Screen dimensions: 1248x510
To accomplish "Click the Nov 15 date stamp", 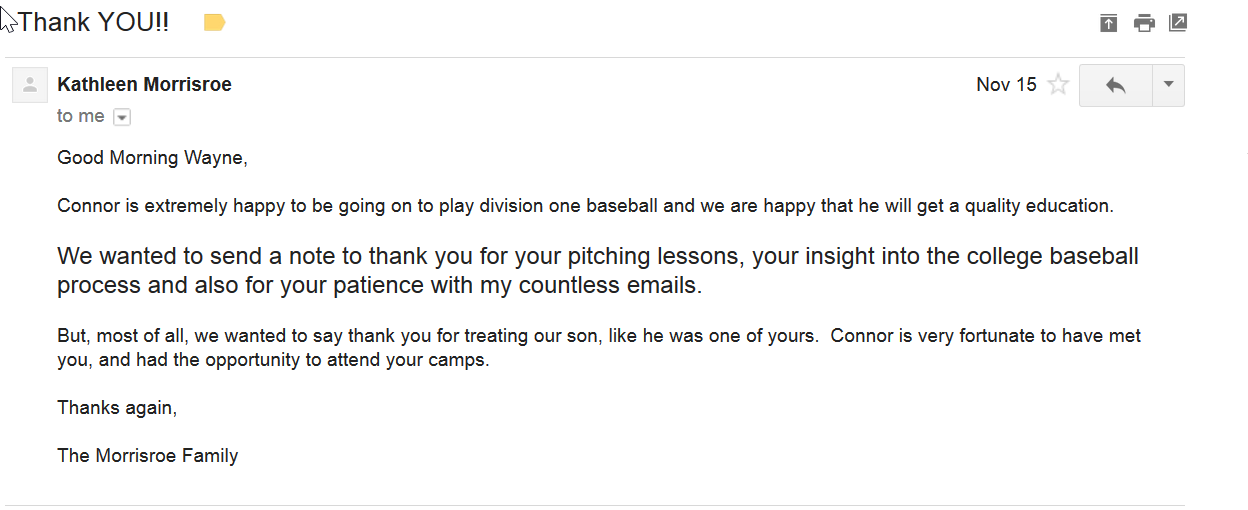I will (1006, 85).
